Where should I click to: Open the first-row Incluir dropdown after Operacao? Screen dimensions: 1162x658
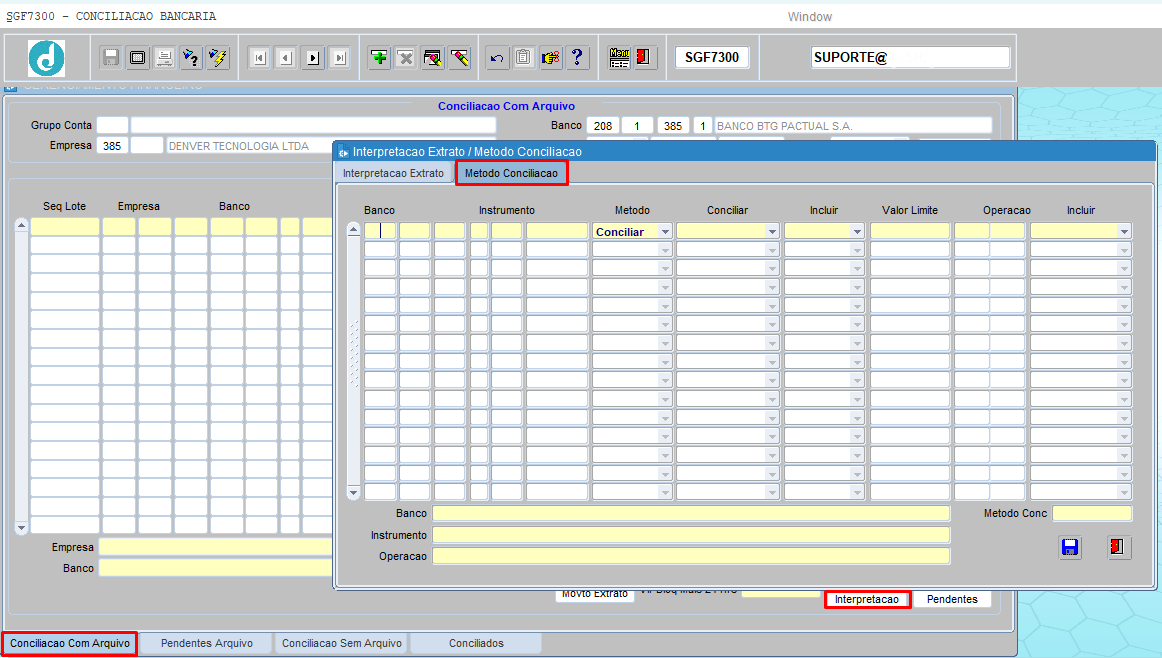(1124, 232)
